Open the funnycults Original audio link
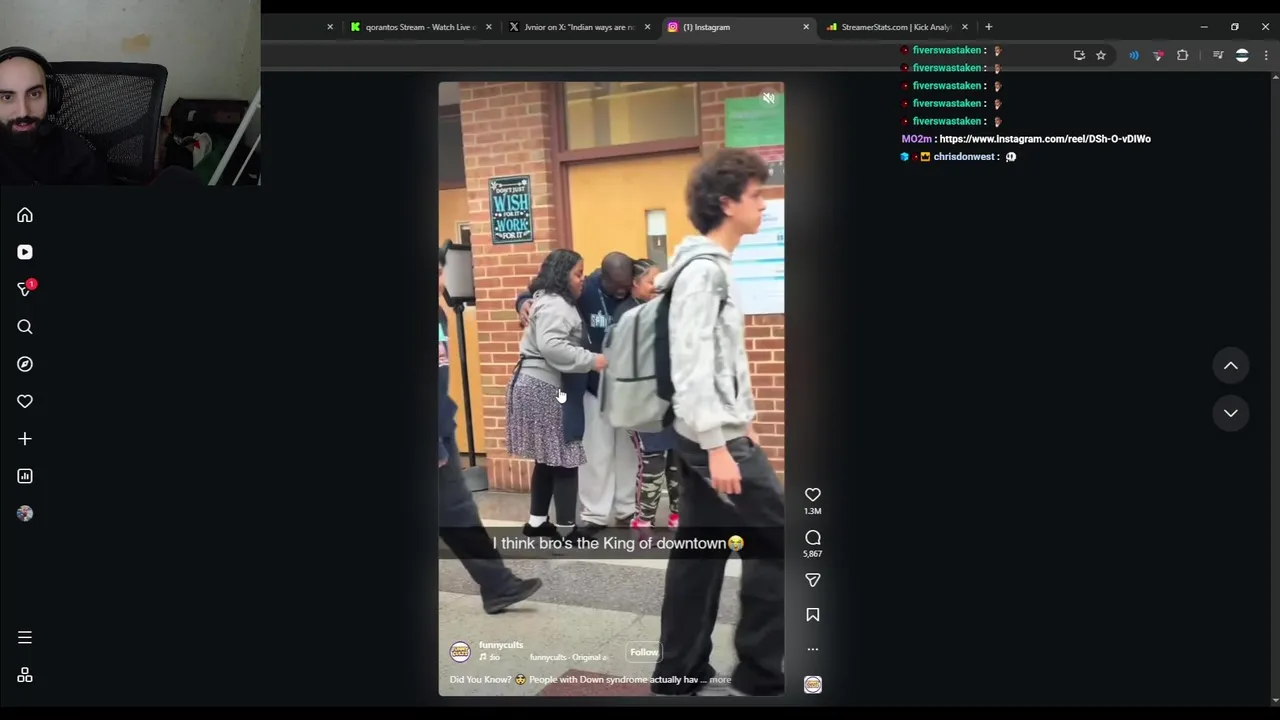Screen dimensions: 1280x720 click(x=568, y=657)
